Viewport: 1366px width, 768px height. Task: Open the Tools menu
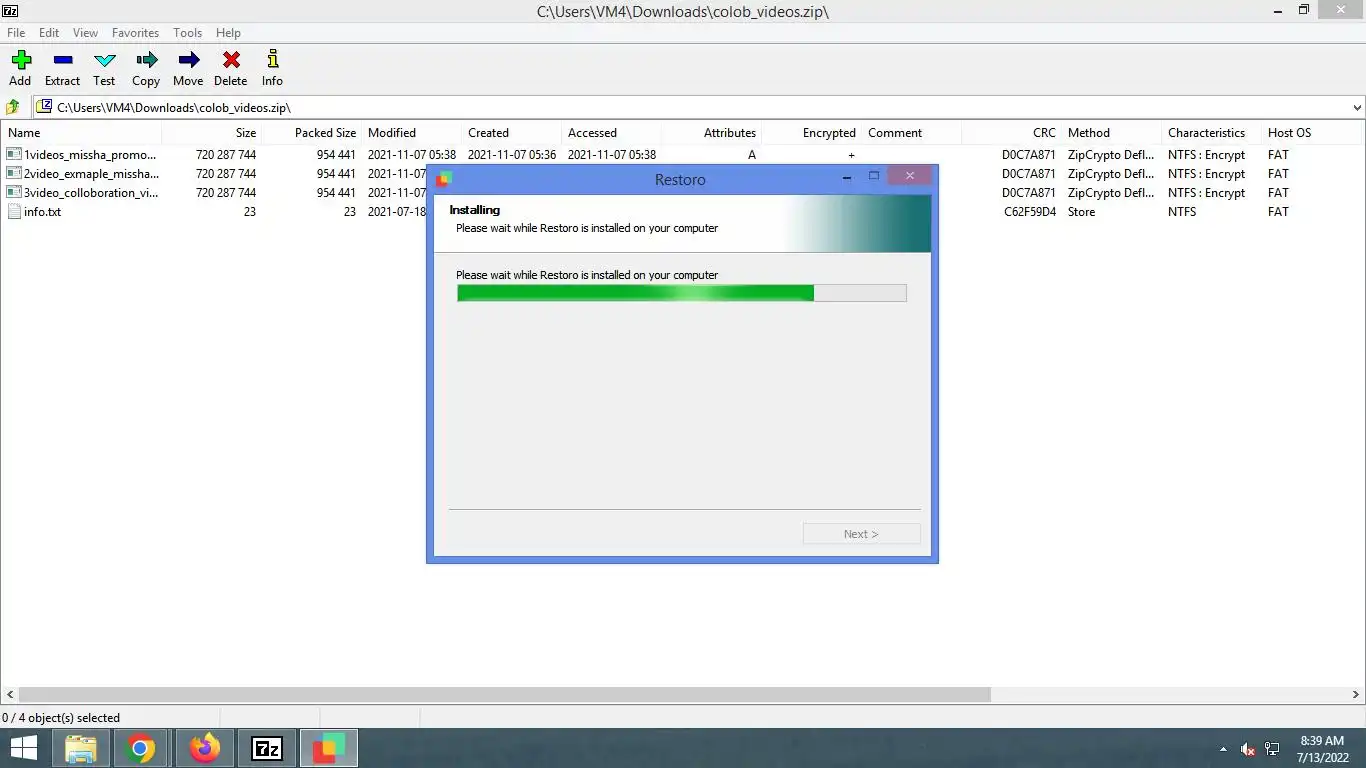[x=187, y=33]
